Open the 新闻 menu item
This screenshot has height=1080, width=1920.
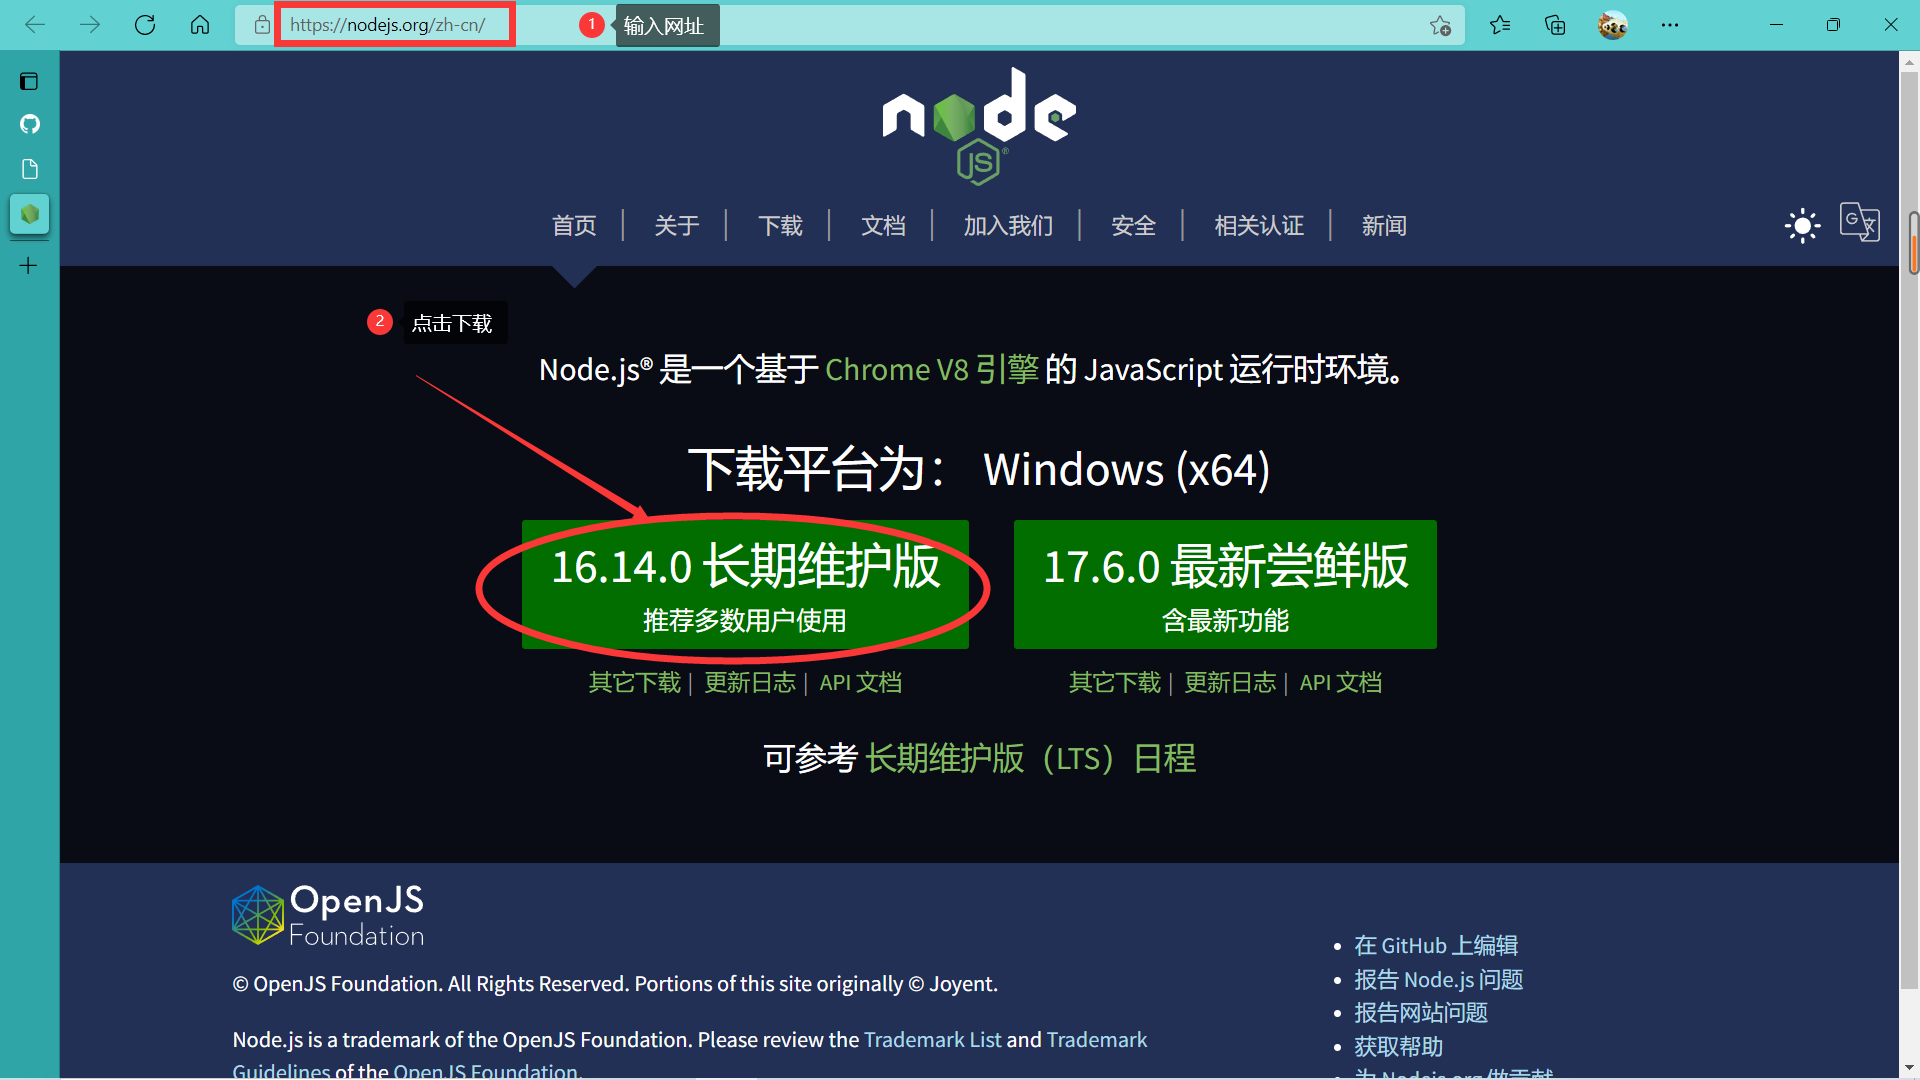[x=1384, y=226]
